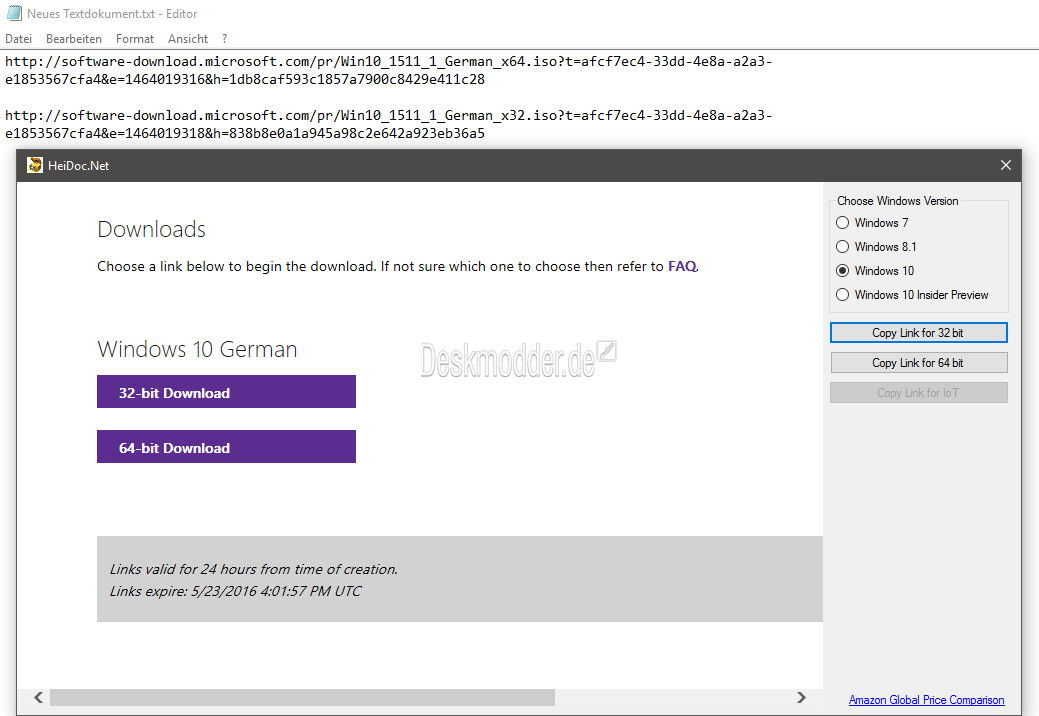Click Copy Link for 32 bit
Screen dimensions: 1039x716
click(x=918, y=332)
